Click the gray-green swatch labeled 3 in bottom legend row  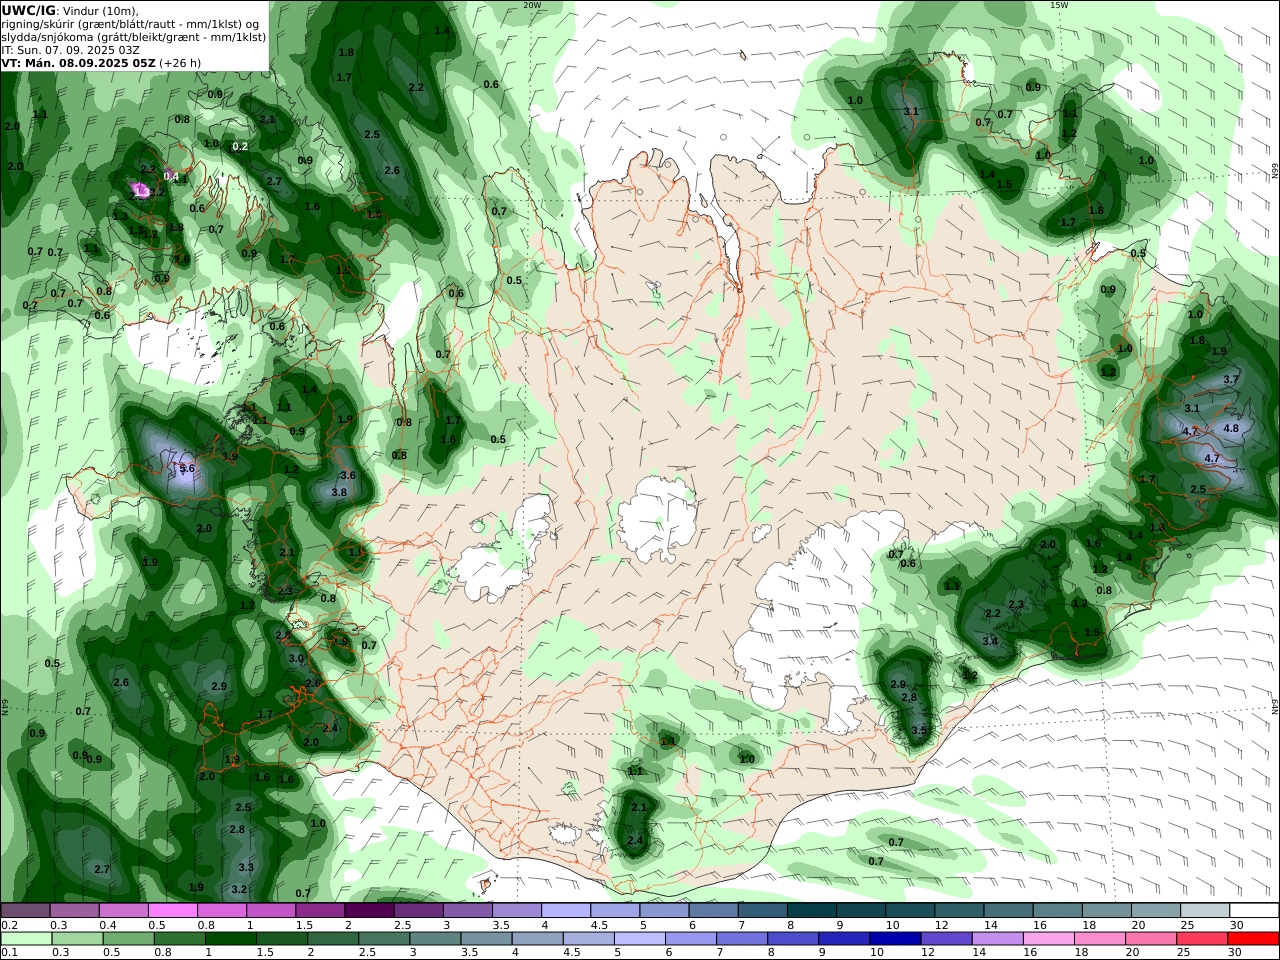coord(434,939)
